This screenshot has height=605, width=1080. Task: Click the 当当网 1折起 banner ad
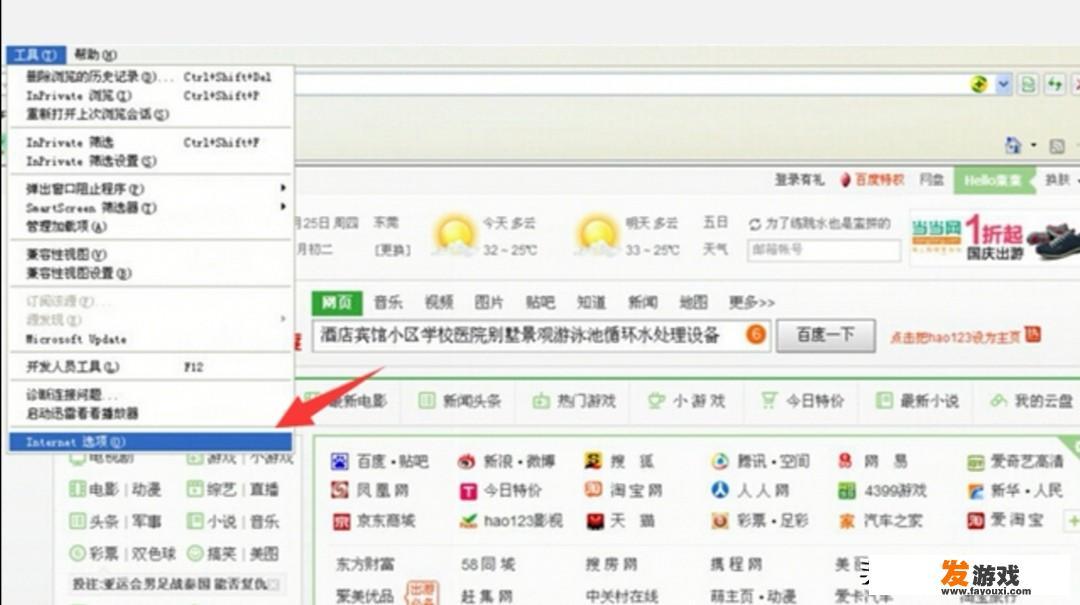pyautogui.click(x=995, y=236)
